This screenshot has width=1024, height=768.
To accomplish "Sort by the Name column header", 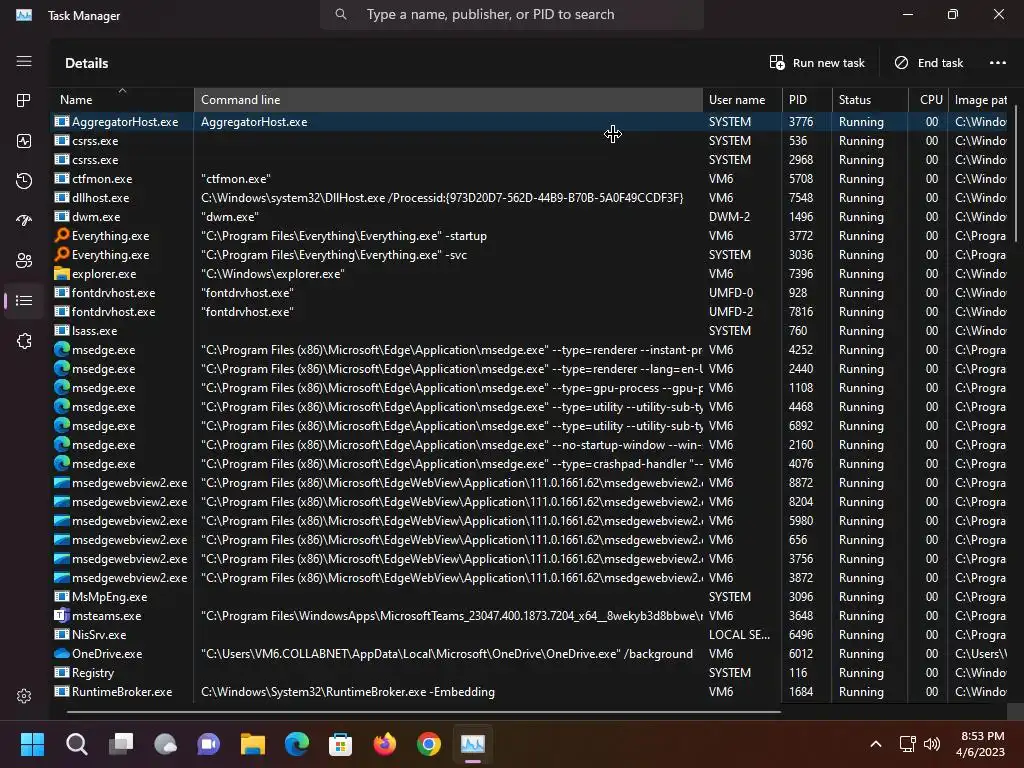I will (122, 99).
